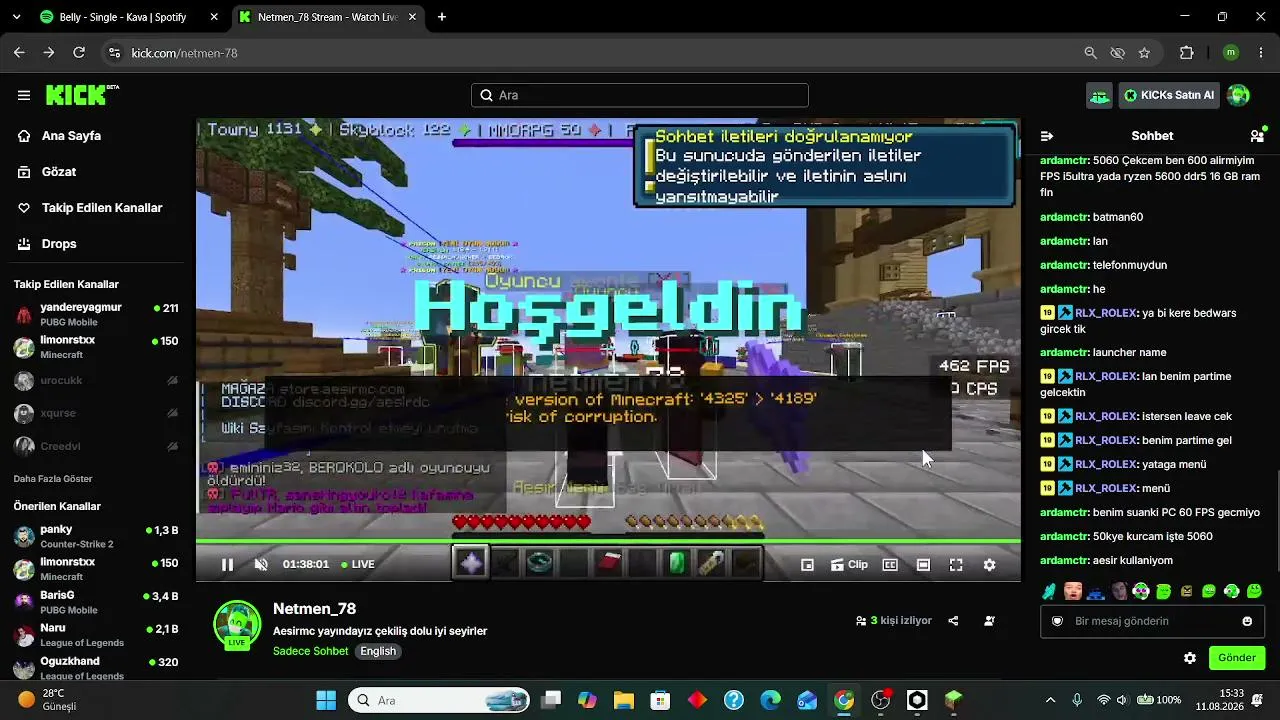This screenshot has width=1280, height=720.
Task: Click the green stream progress bar
Action: [x=608, y=542]
